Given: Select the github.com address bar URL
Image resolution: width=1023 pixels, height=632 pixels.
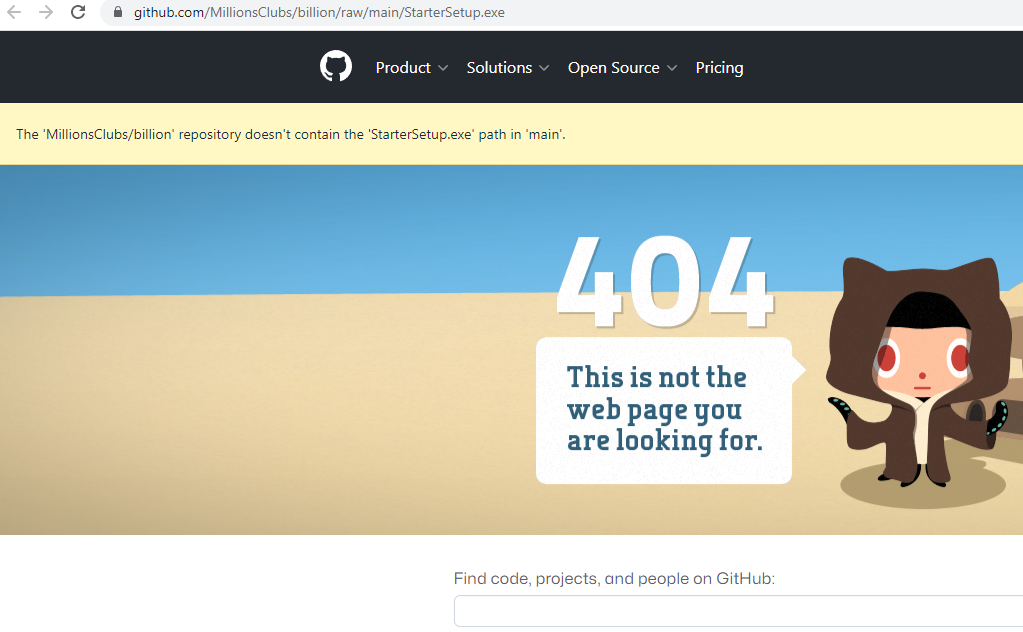Looking at the screenshot, I should [x=319, y=12].
